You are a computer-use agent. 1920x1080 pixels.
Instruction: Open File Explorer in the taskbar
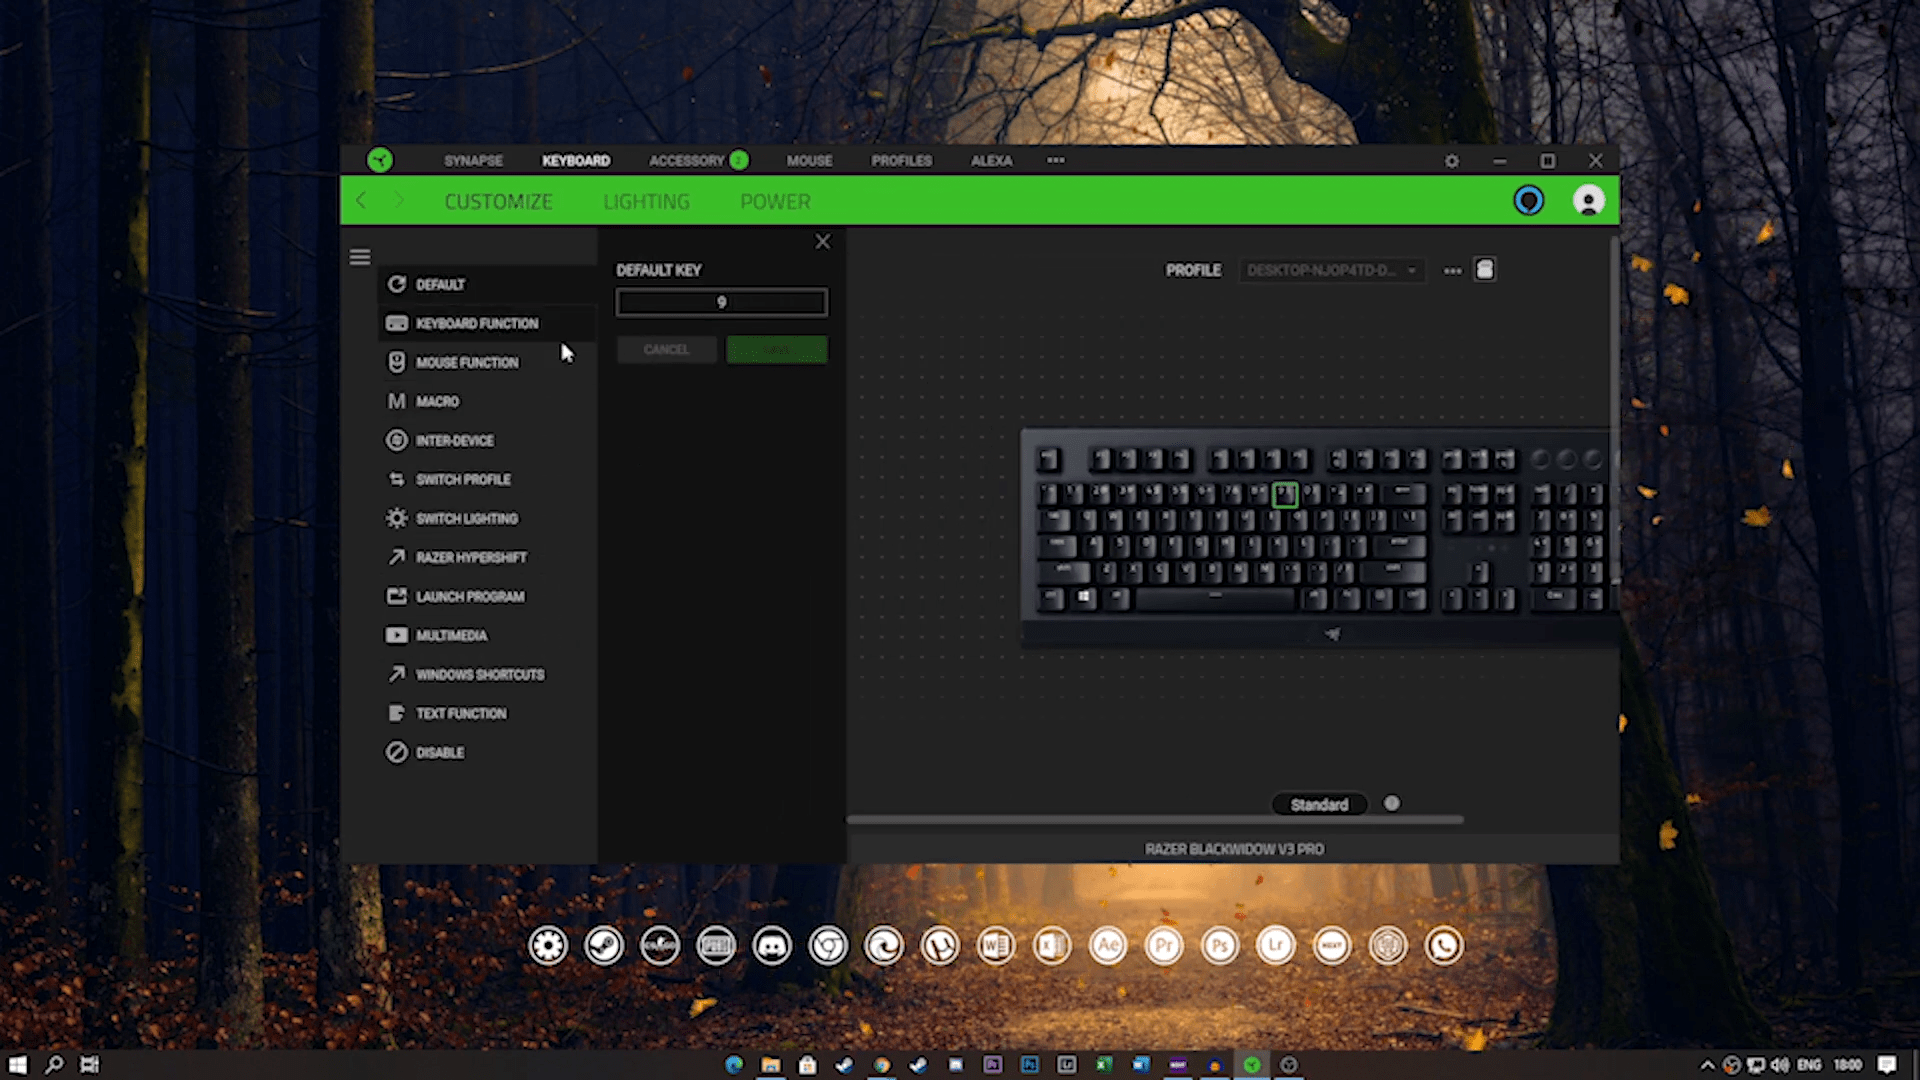(770, 1065)
